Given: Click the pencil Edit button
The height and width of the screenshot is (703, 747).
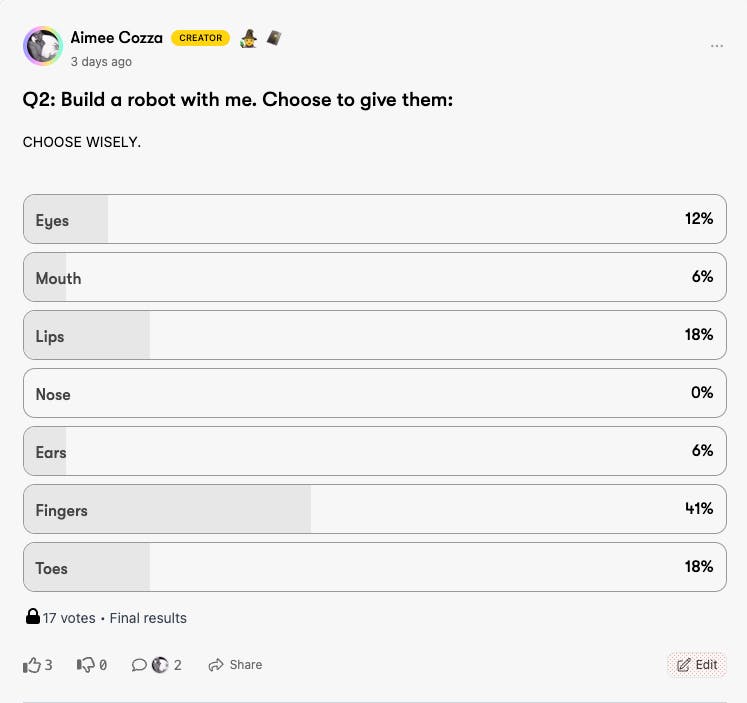Looking at the screenshot, I should point(697,665).
